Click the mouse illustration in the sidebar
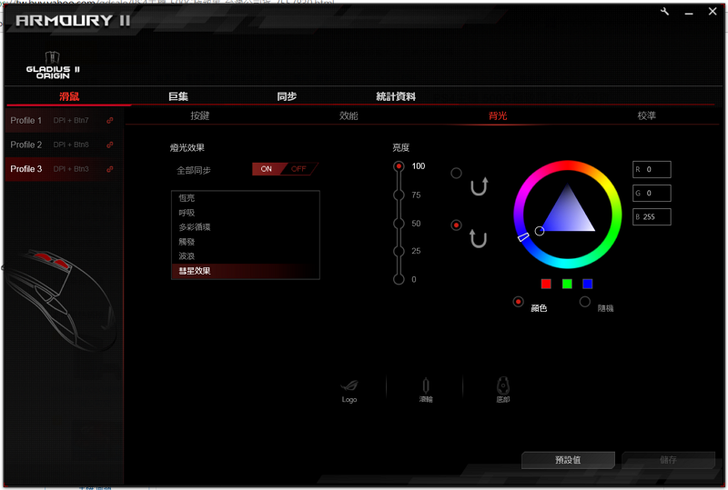The height and width of the screenshot is (490, 728). (60, 300)
